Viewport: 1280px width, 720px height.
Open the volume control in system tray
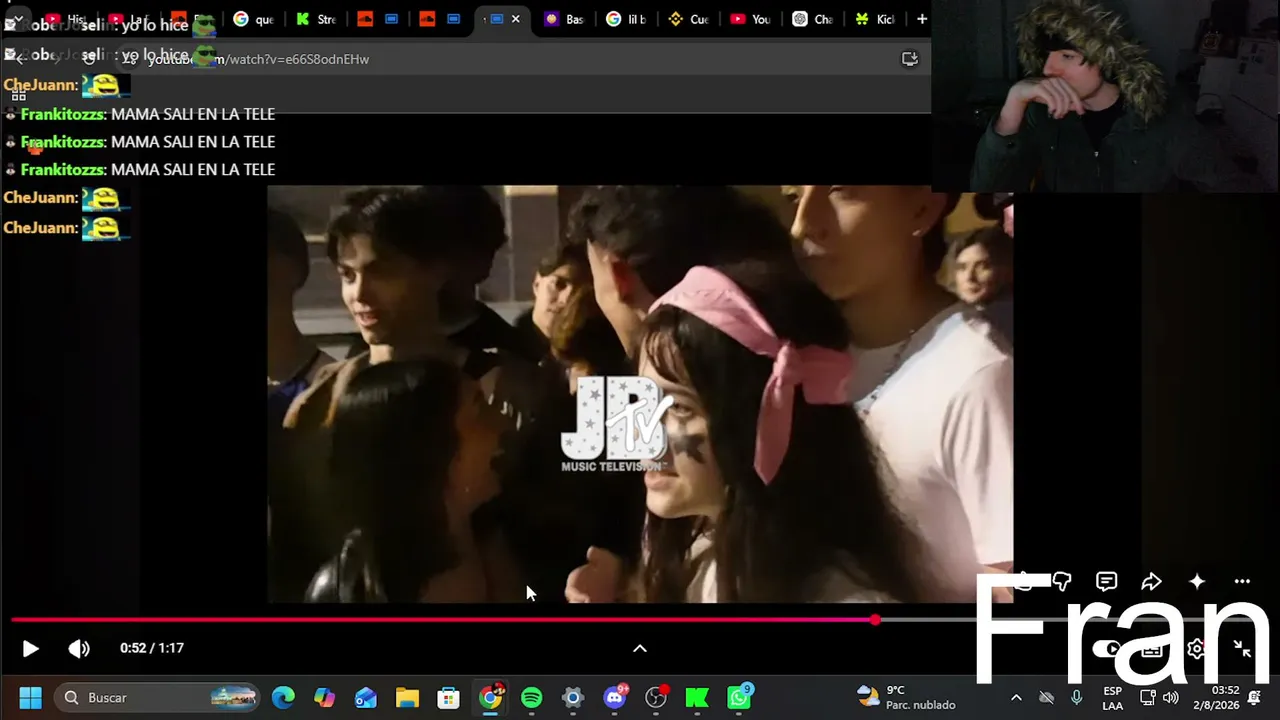(x=1171, y=697)
